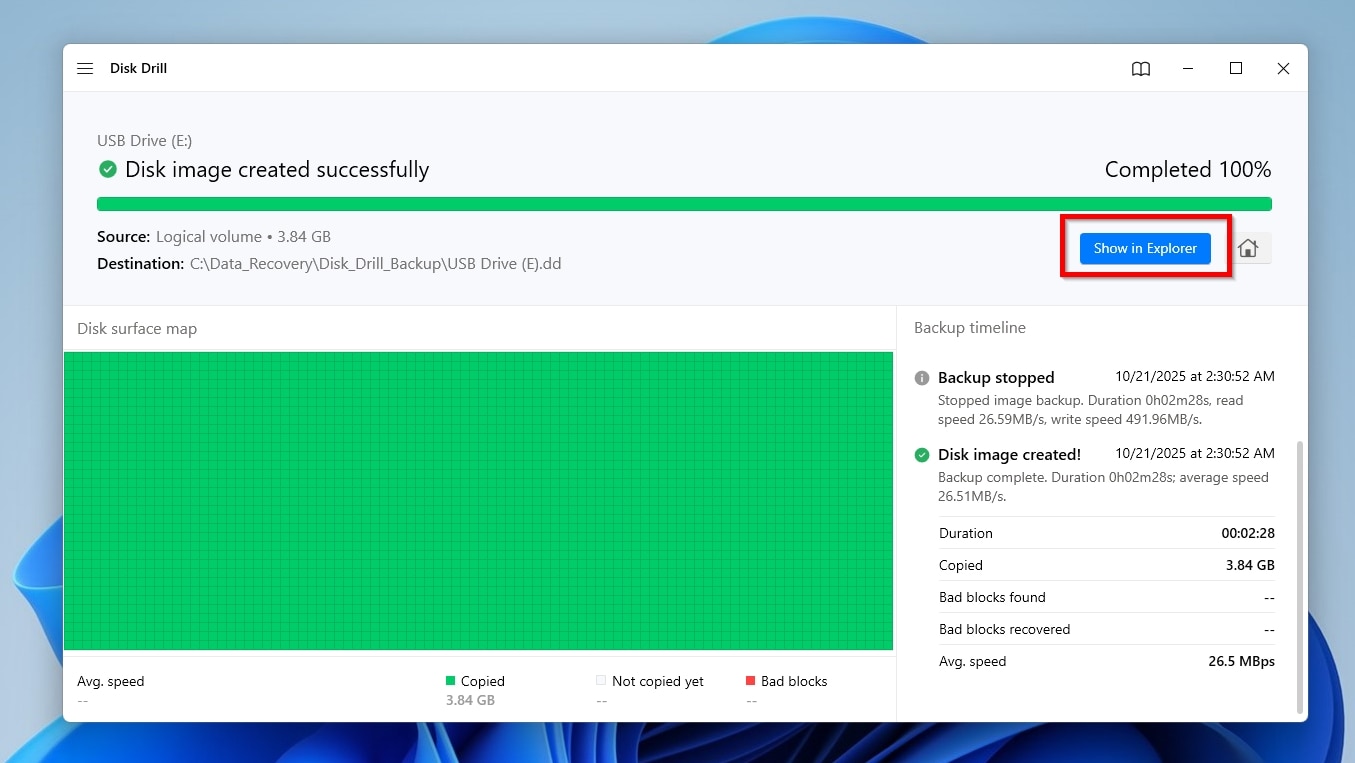Click the green check beside 'Disk image created!'
Viewport: 1355px width, 763px height.
tap(921, 454)
